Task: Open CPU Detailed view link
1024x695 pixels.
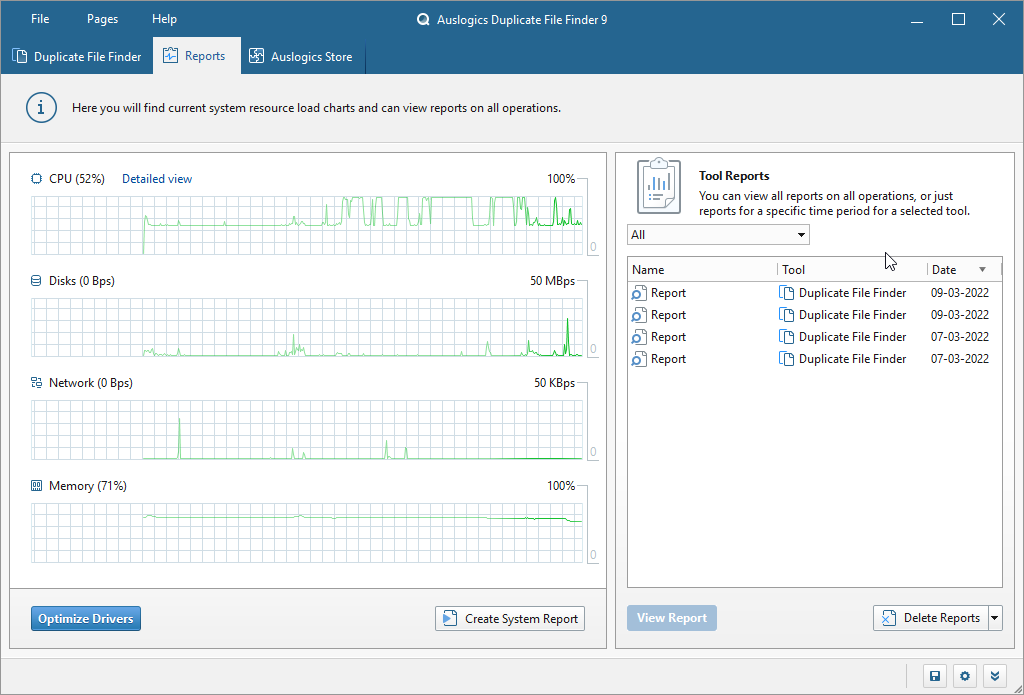Action: click(157, 179)
